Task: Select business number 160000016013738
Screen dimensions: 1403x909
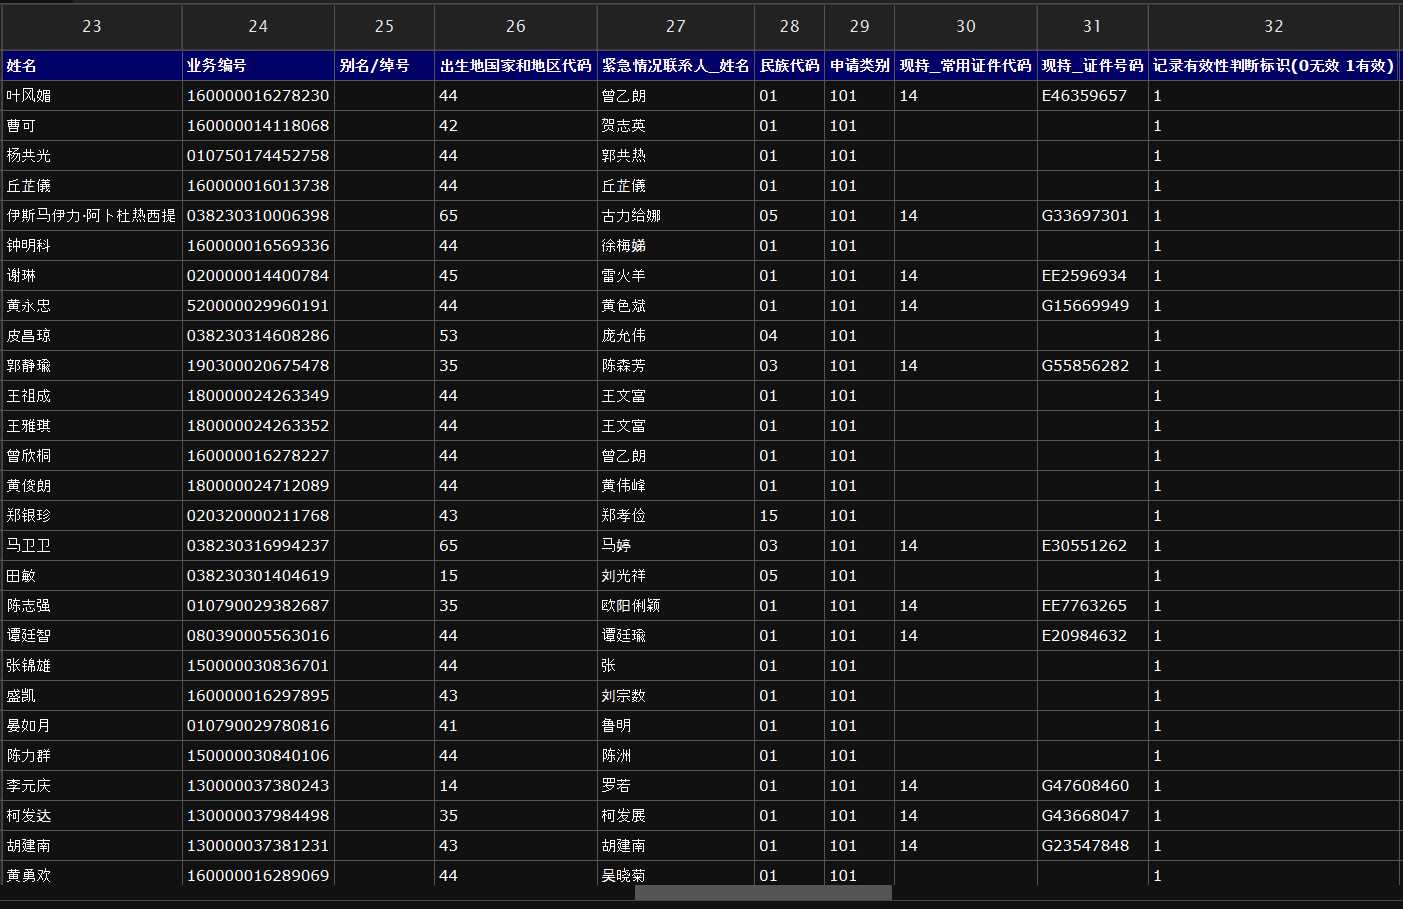Action: (x=258, y=186)
